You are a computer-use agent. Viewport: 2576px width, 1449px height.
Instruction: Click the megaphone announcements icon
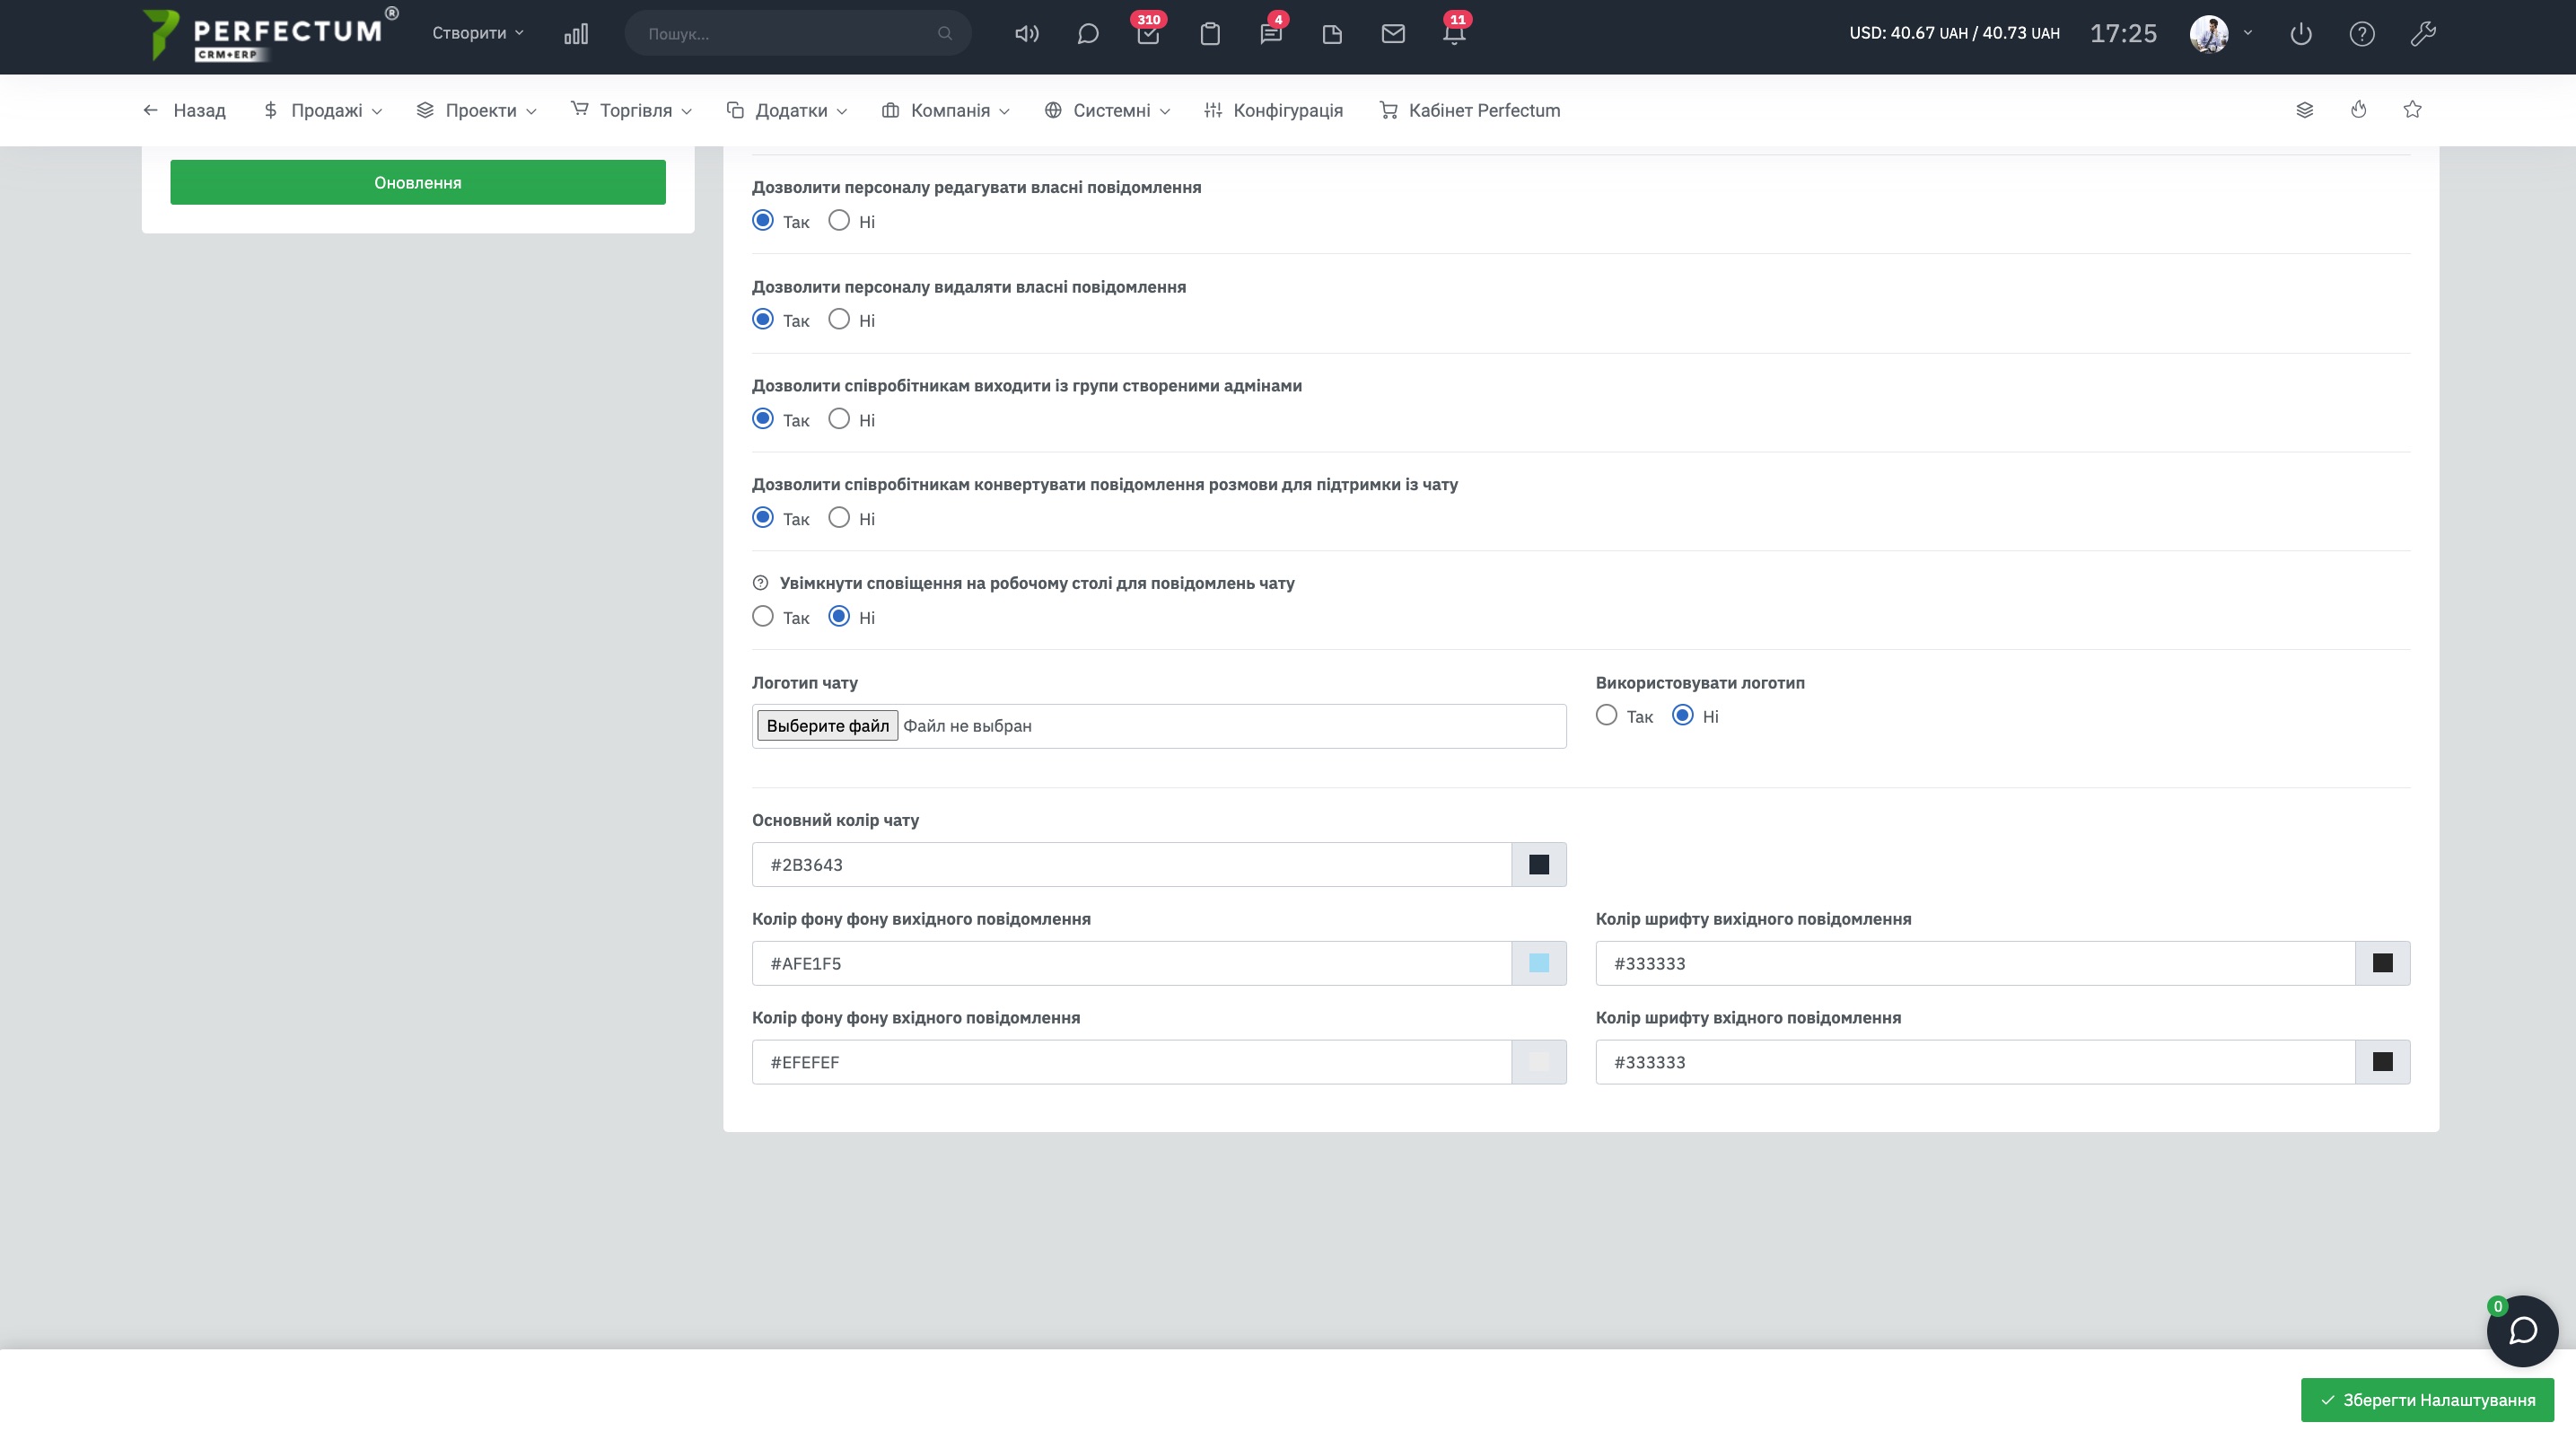coord(1026,34)
